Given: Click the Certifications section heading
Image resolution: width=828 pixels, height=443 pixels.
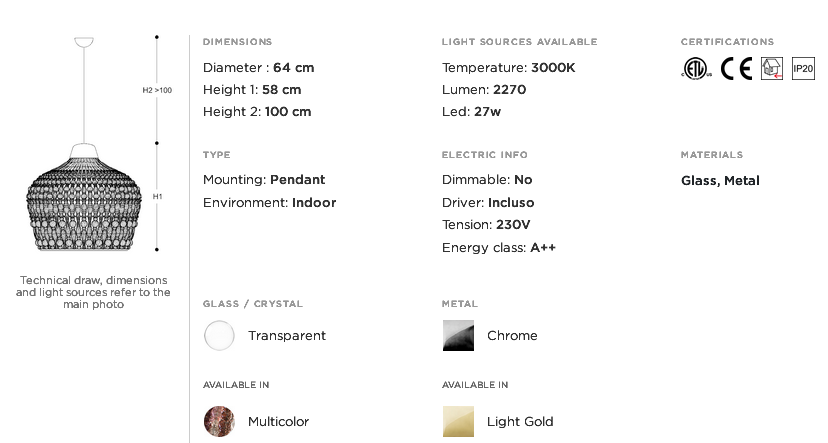Looking at the screenshot, I should [727, 42].
